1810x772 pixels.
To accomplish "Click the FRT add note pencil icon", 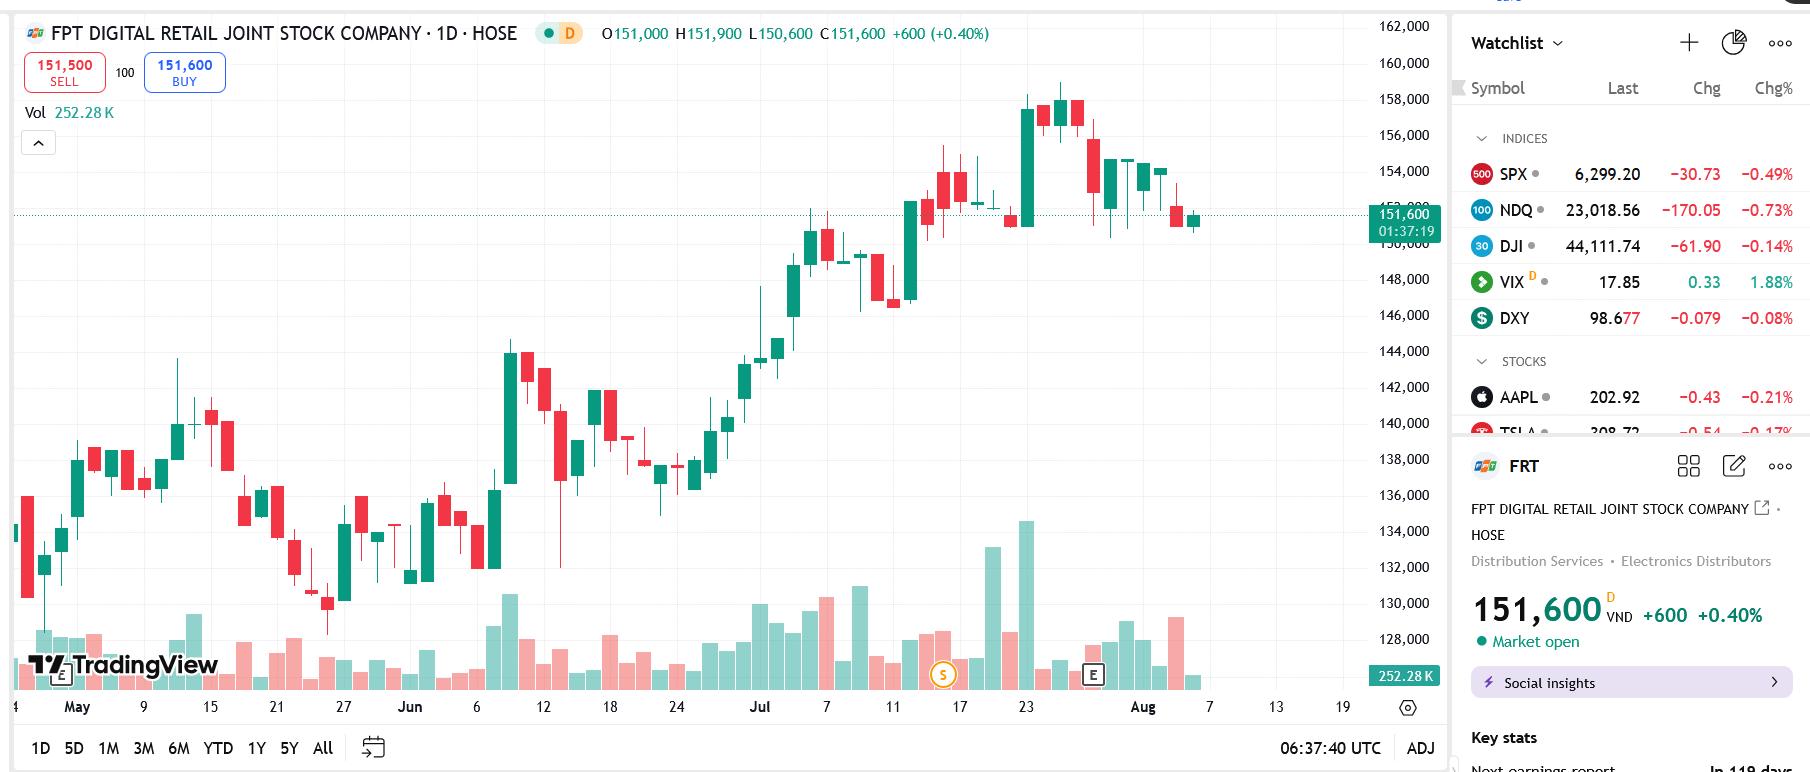I will point(1734,466).
